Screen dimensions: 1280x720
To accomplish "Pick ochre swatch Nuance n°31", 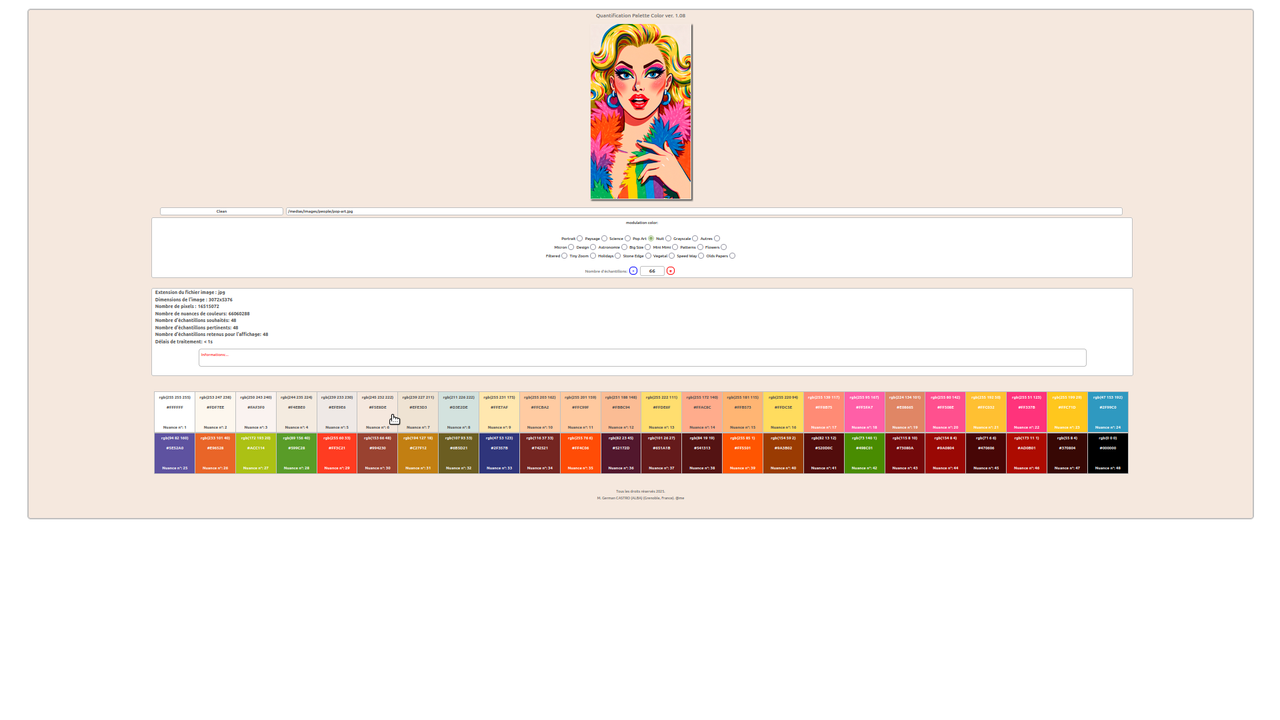I will coord(418,453).
